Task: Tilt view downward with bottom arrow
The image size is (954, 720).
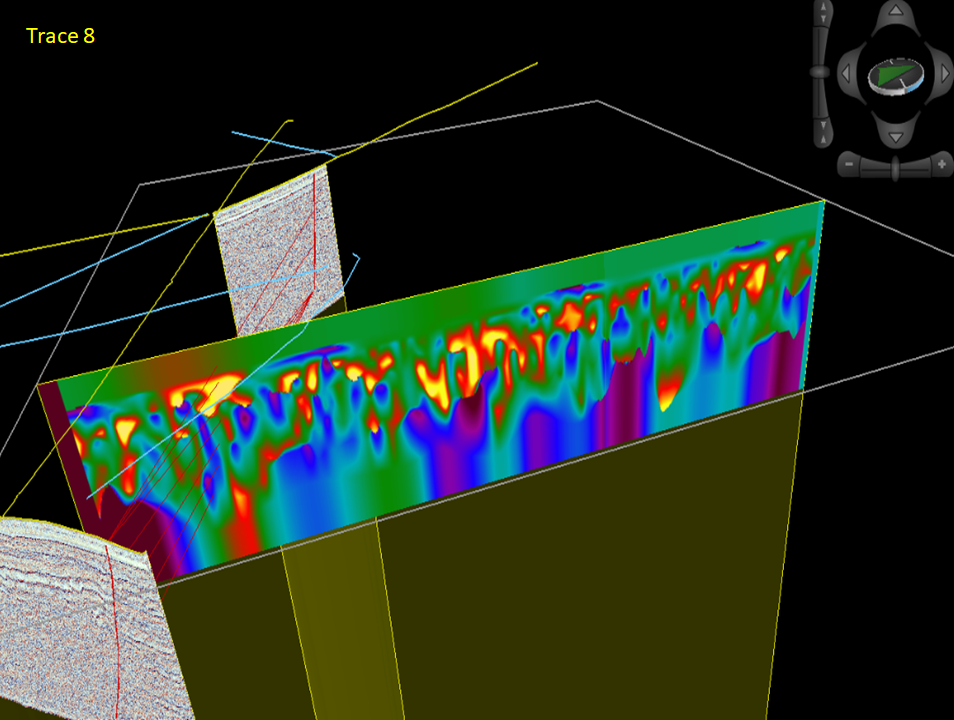Action: coord(896,138)
